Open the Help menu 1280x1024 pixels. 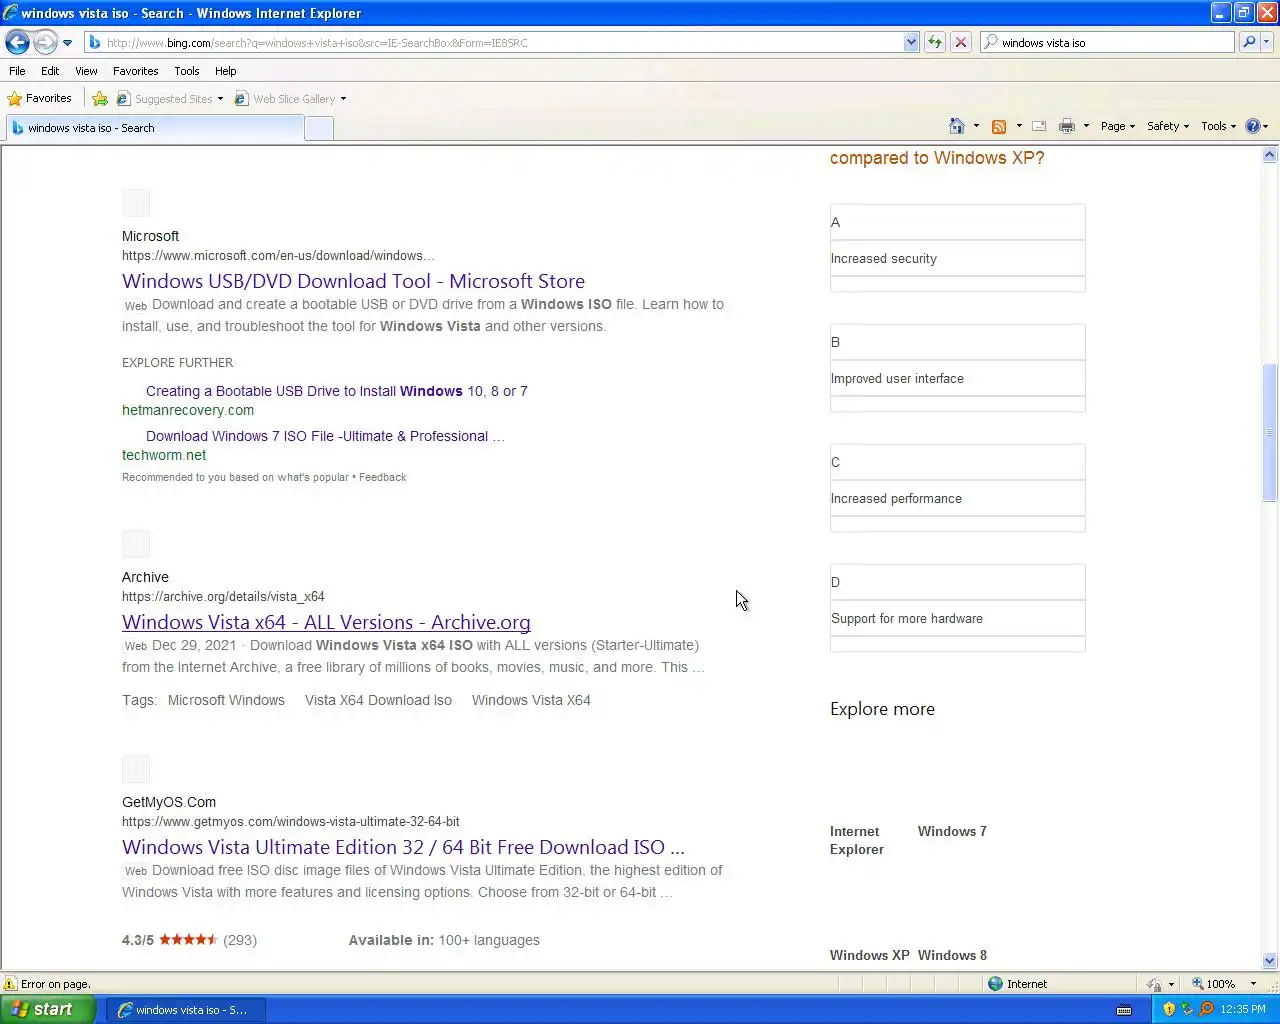[226, 71]
